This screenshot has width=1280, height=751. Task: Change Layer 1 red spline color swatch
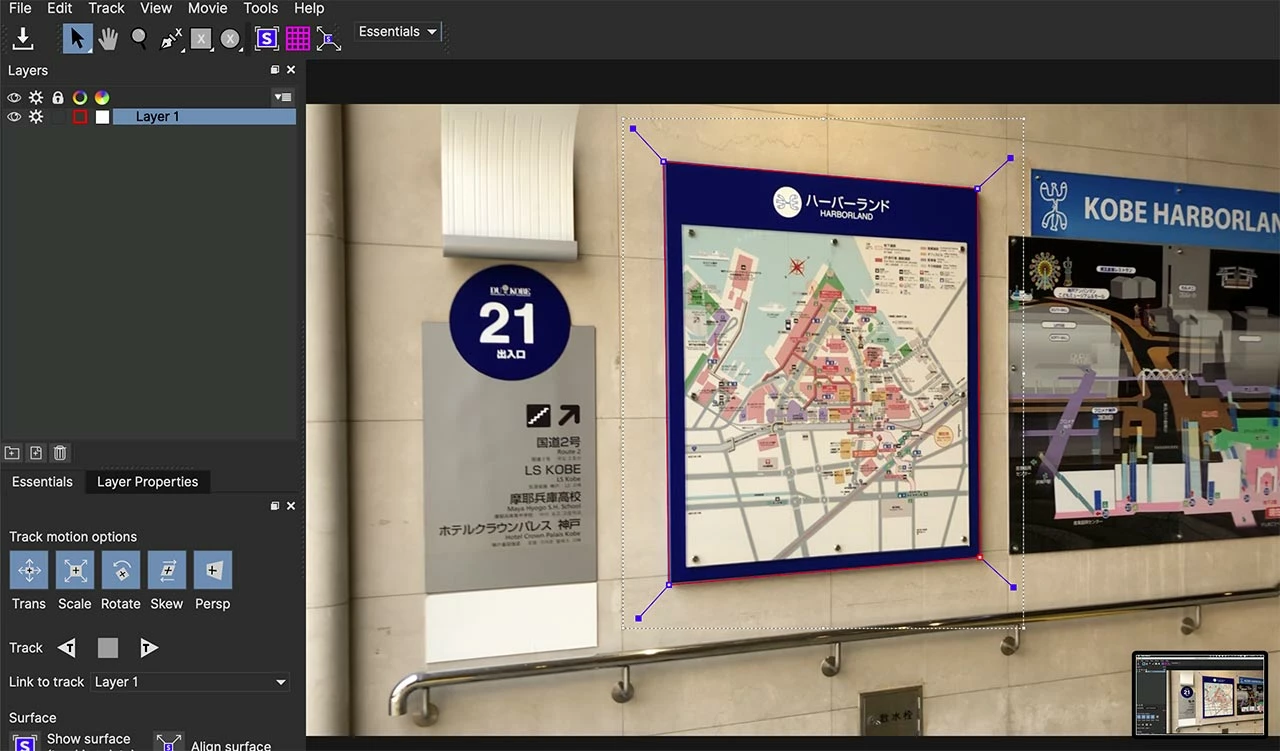pyautogui.click(x=80, y=117)
